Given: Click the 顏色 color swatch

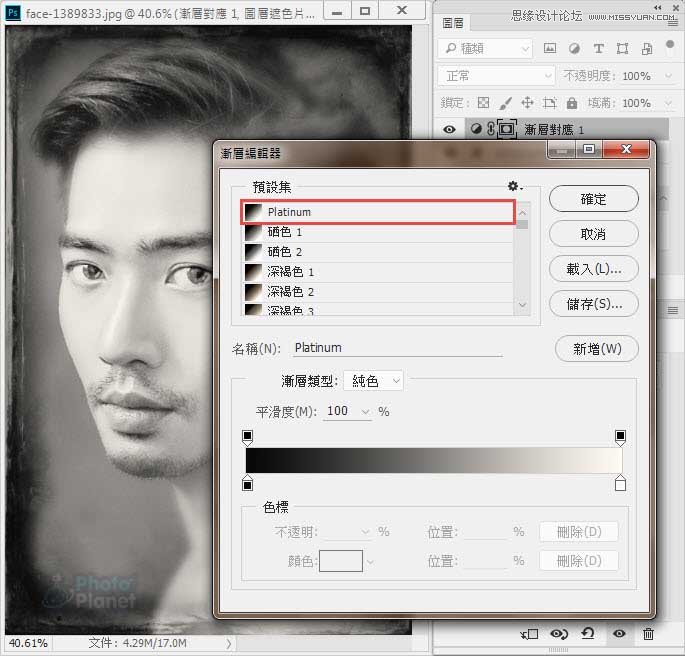Looking at the screenshot, I should pos(341,561).
